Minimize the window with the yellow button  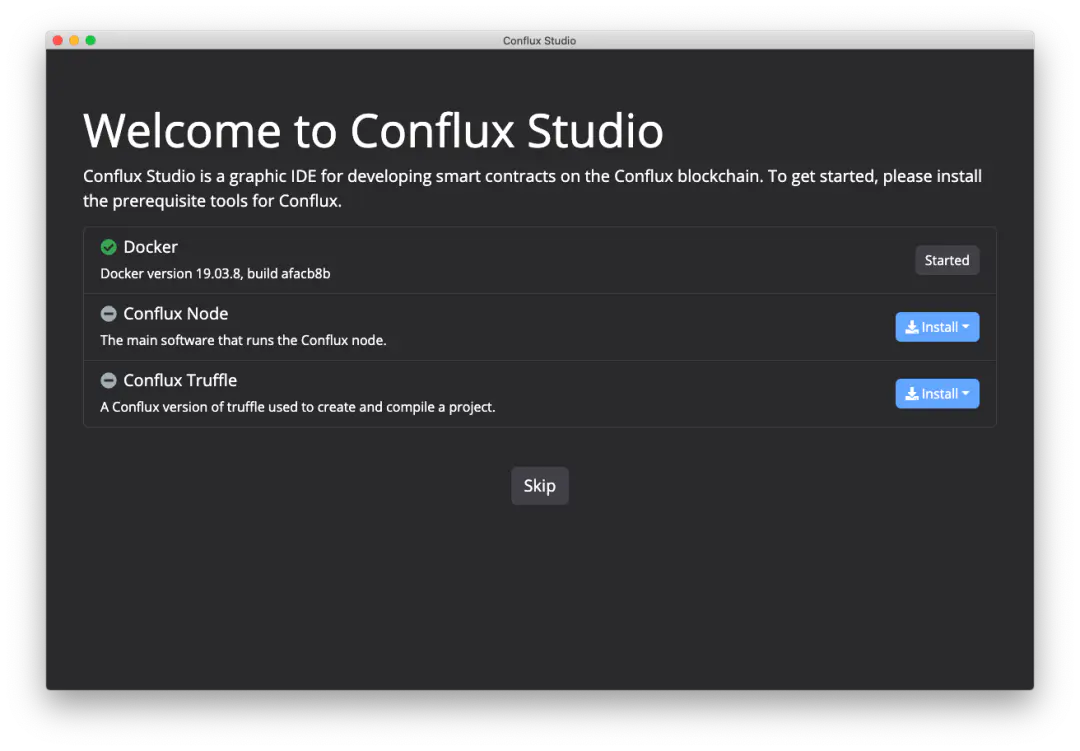click(74, 41)
